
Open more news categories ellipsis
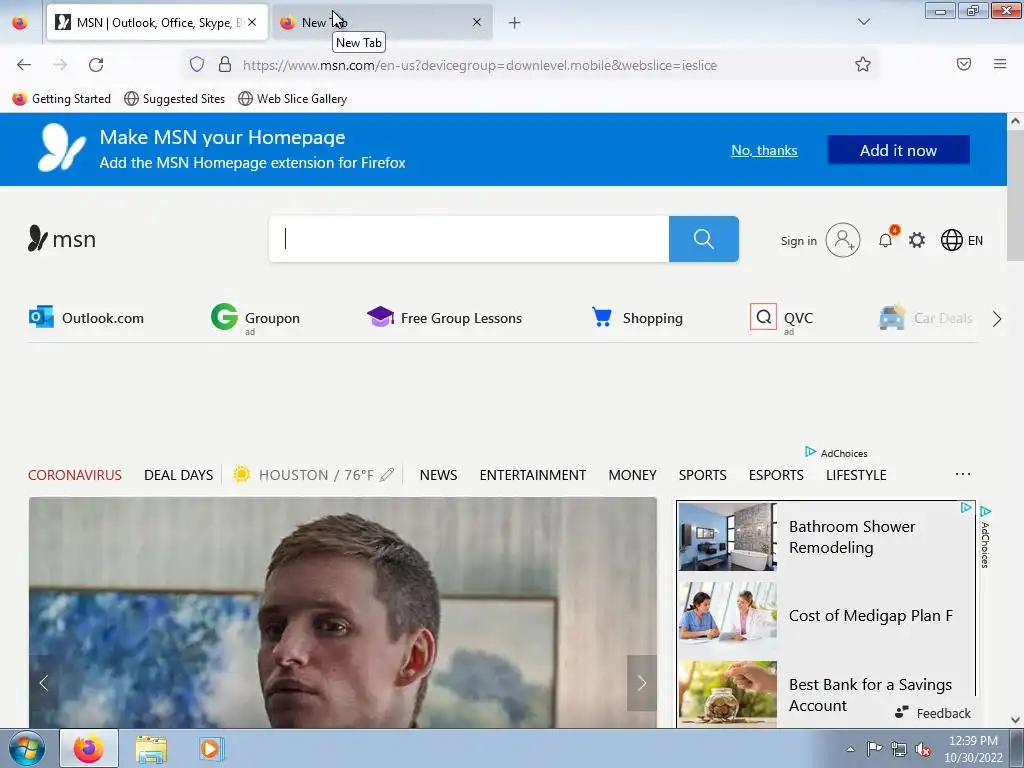[963, 474]
